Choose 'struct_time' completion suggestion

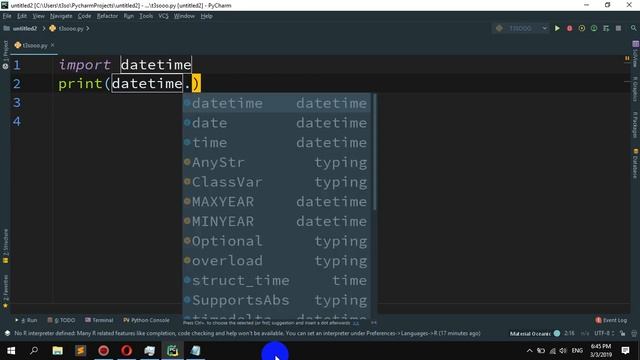click(x=277, y=280)
